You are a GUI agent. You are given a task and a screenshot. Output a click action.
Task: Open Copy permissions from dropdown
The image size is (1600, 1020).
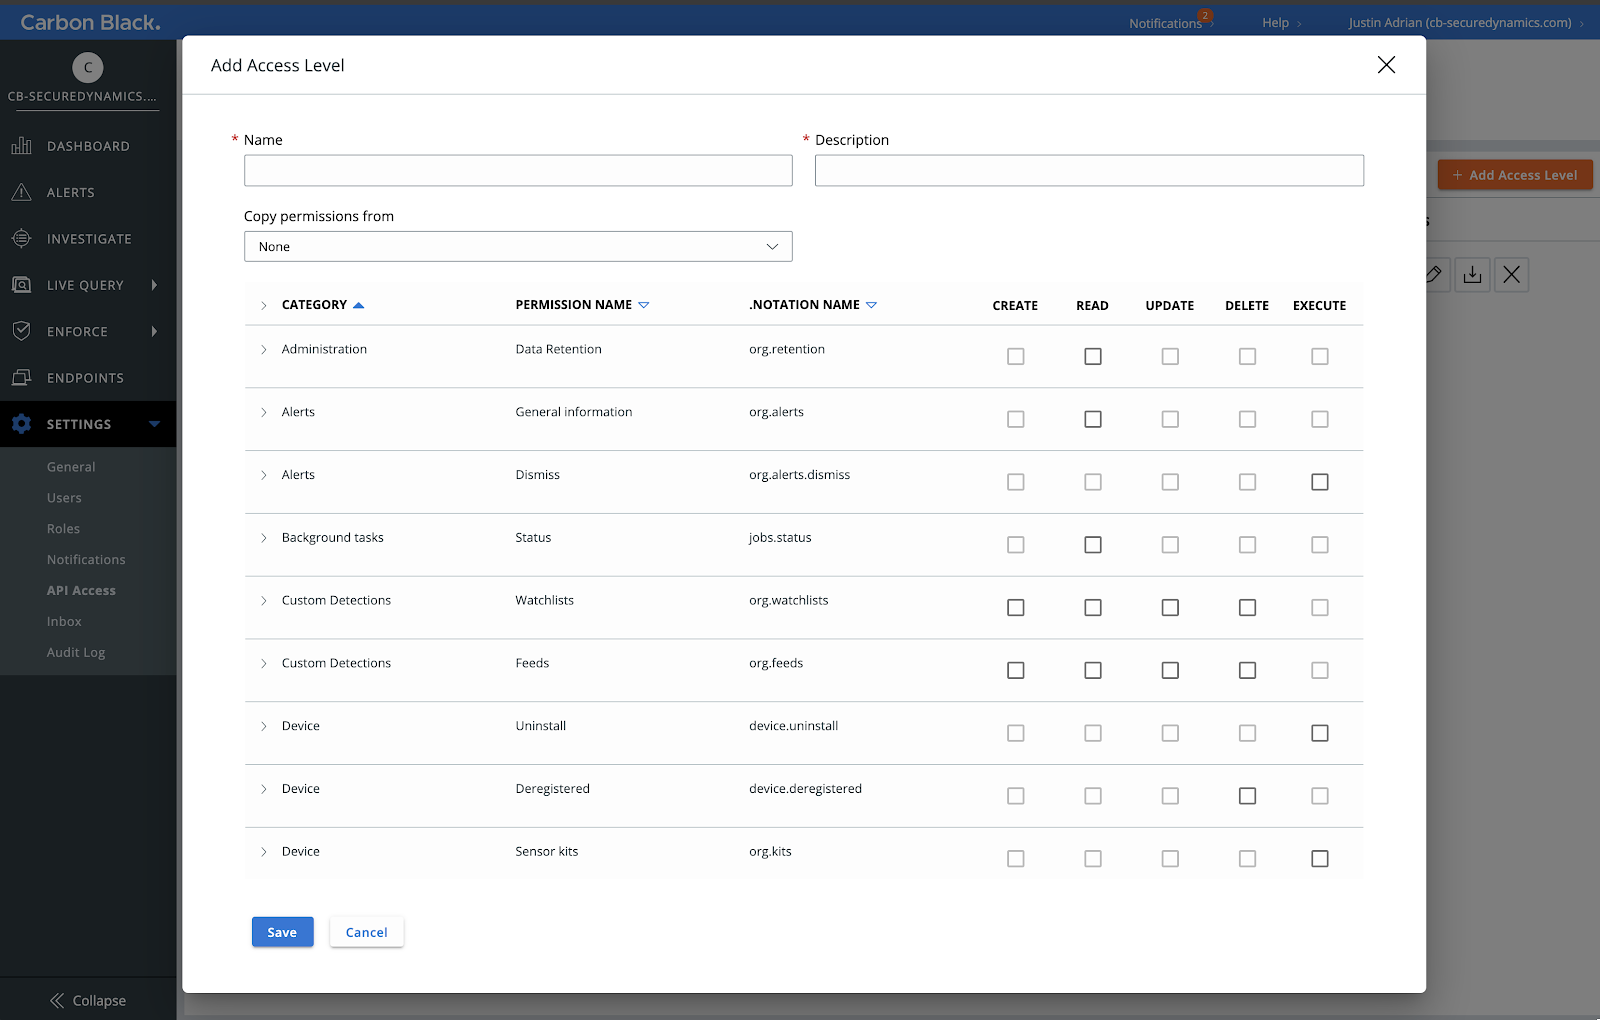click(518, 247)
